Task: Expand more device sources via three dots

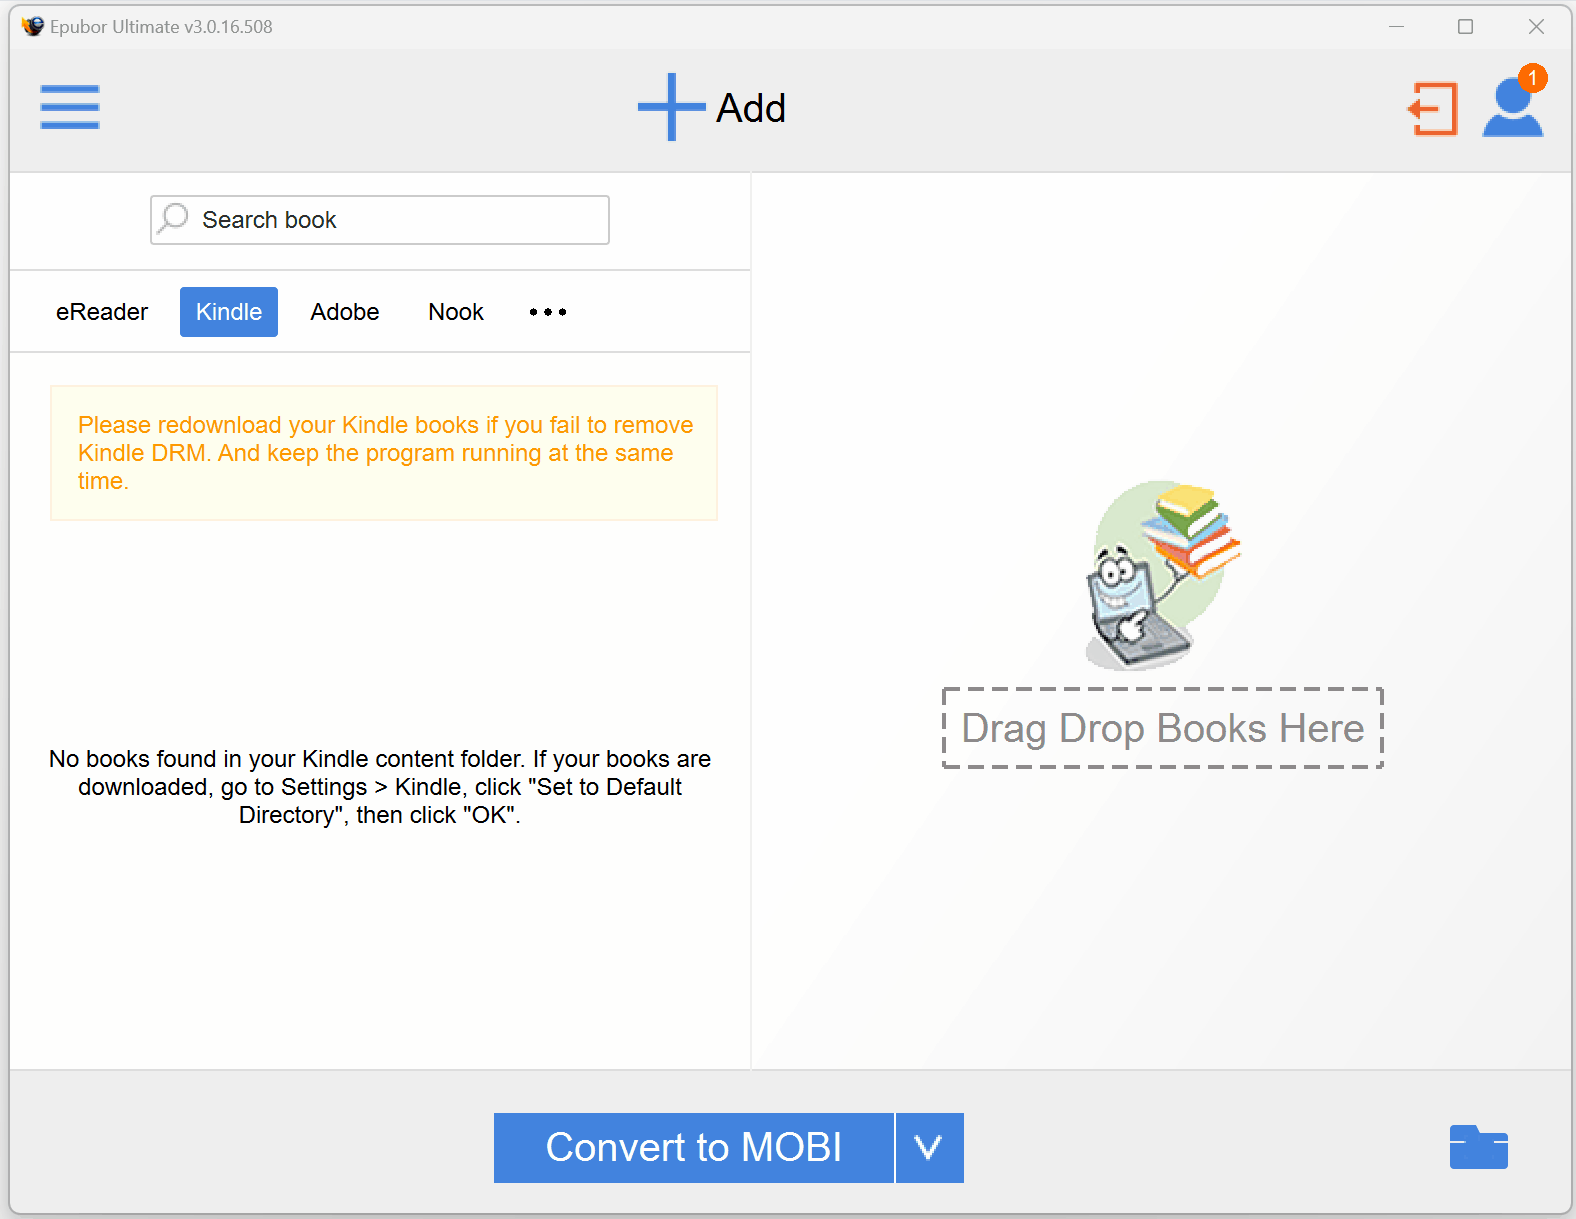Action: pyautogui.click(x=547, y=312)
